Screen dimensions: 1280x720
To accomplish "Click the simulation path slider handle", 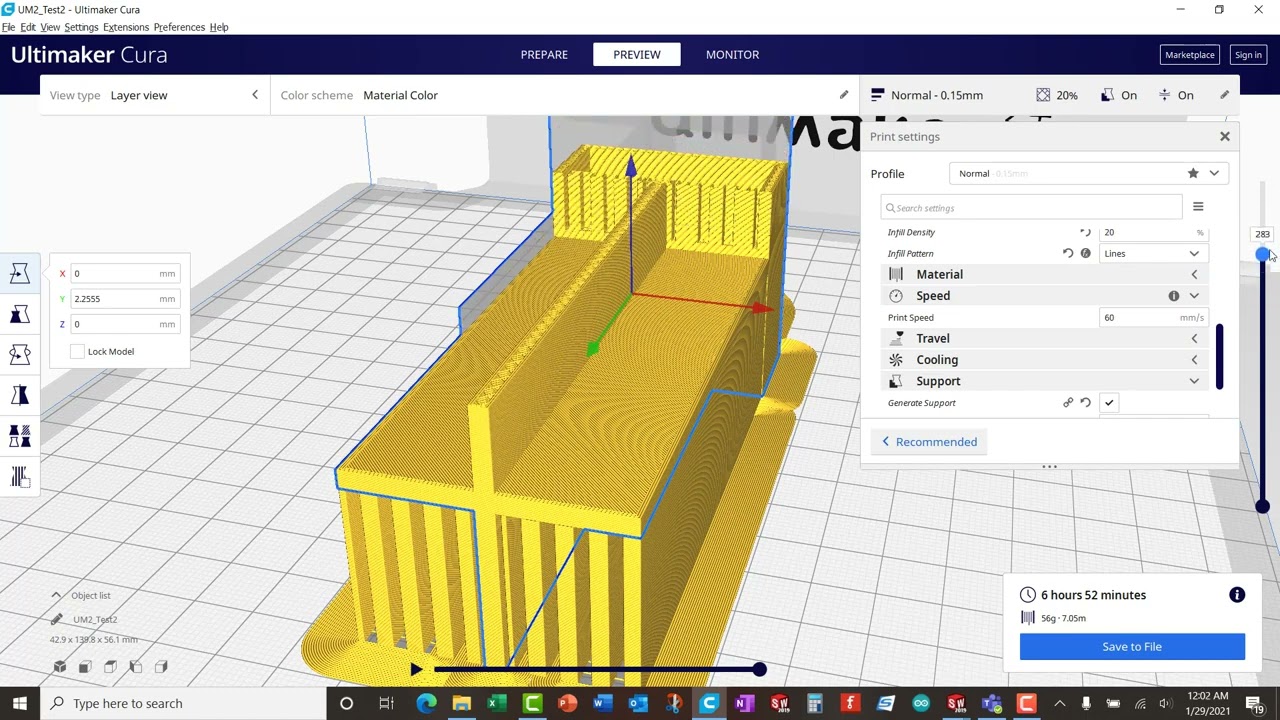I will [759, 669].
